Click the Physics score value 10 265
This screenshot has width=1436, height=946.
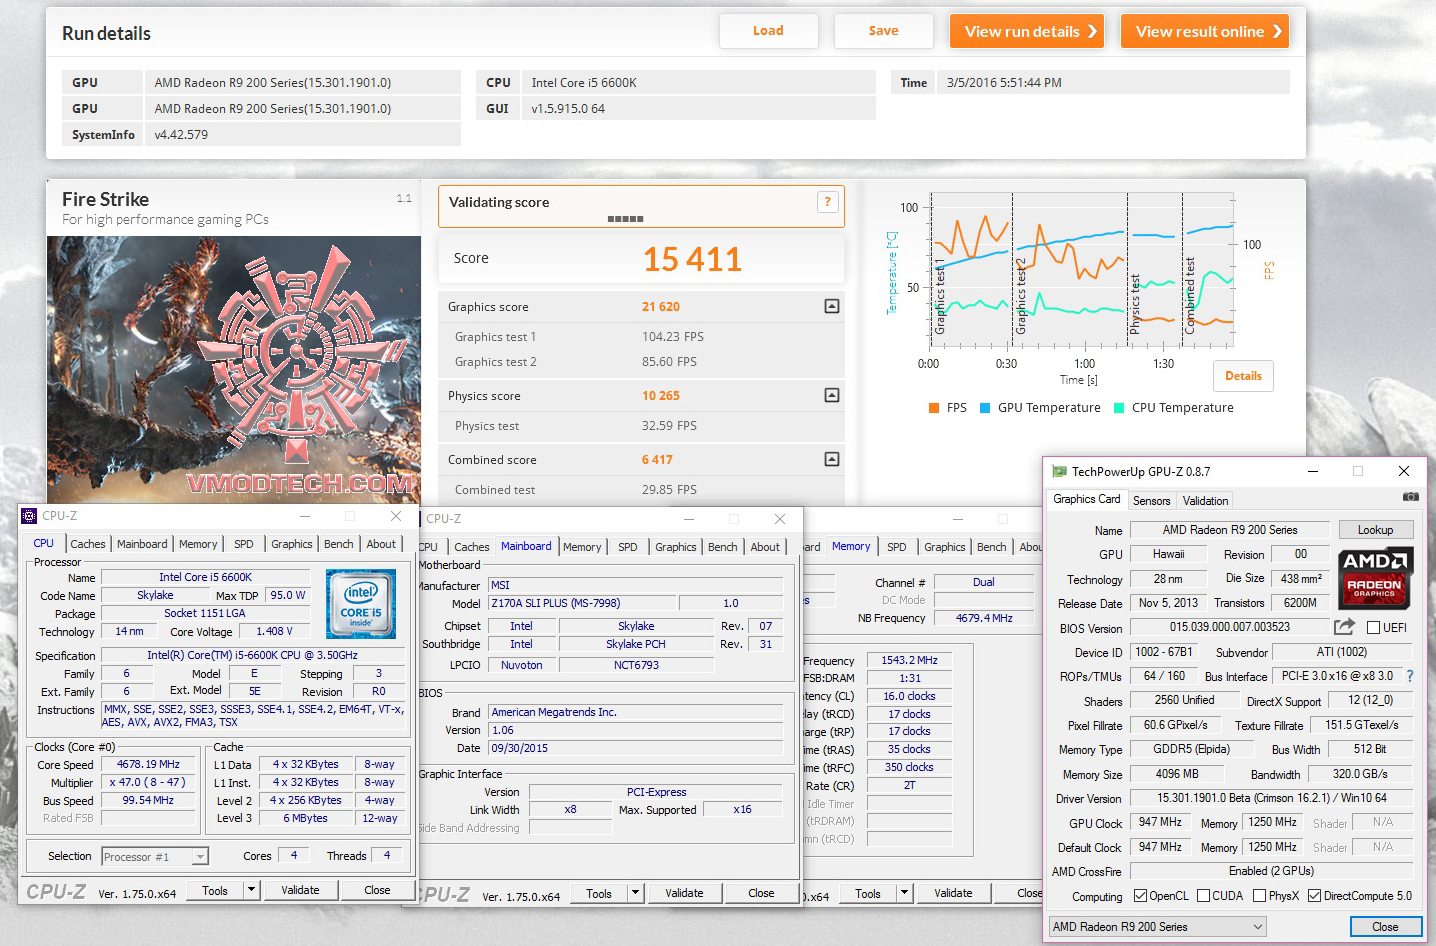(661, 396)
